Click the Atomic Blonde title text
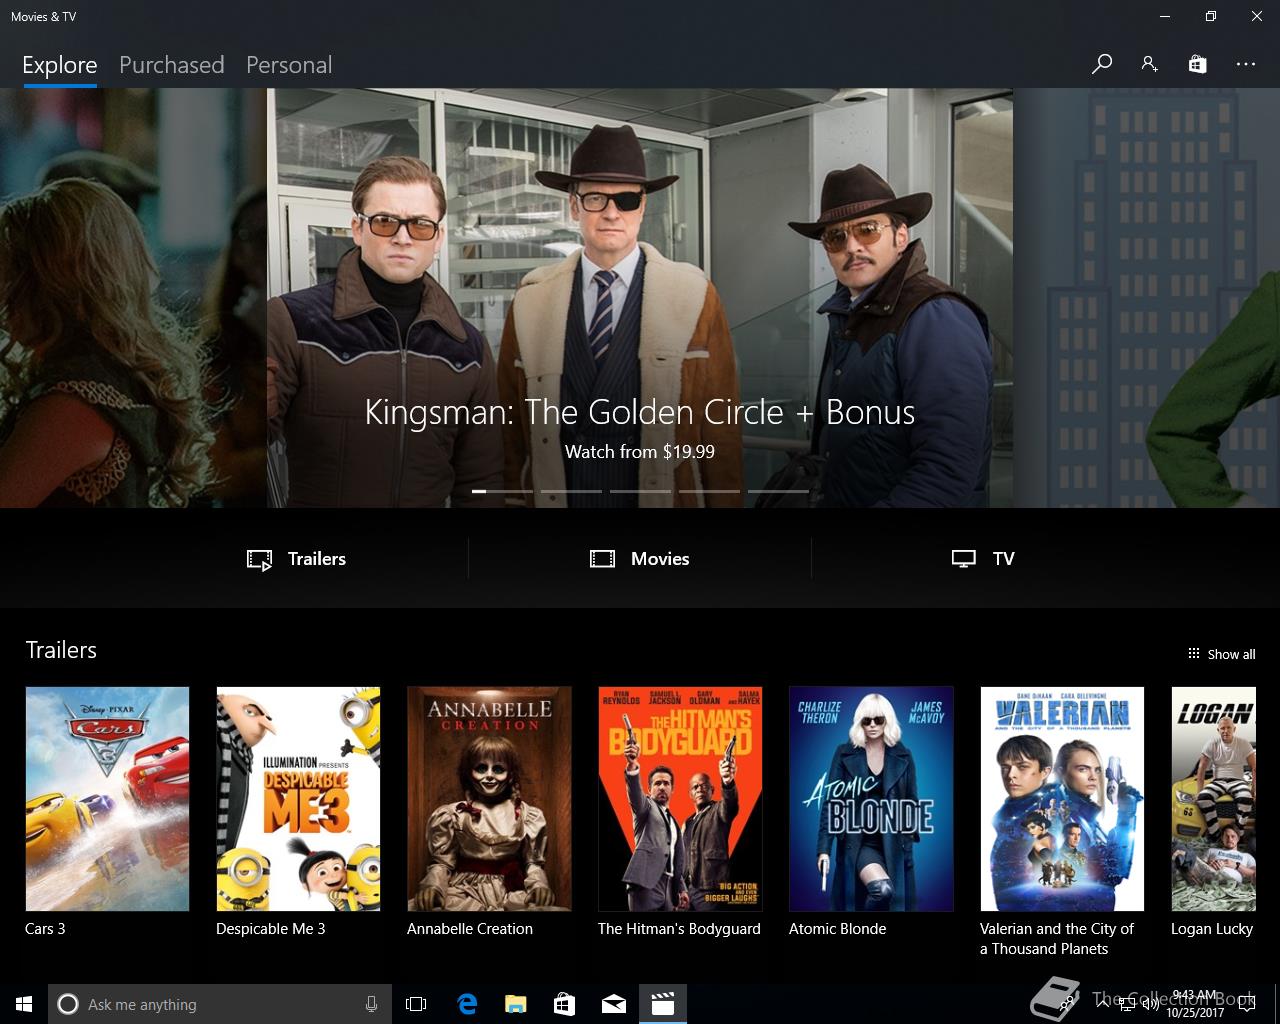Screen dimensions: 1280x1024 838,929
